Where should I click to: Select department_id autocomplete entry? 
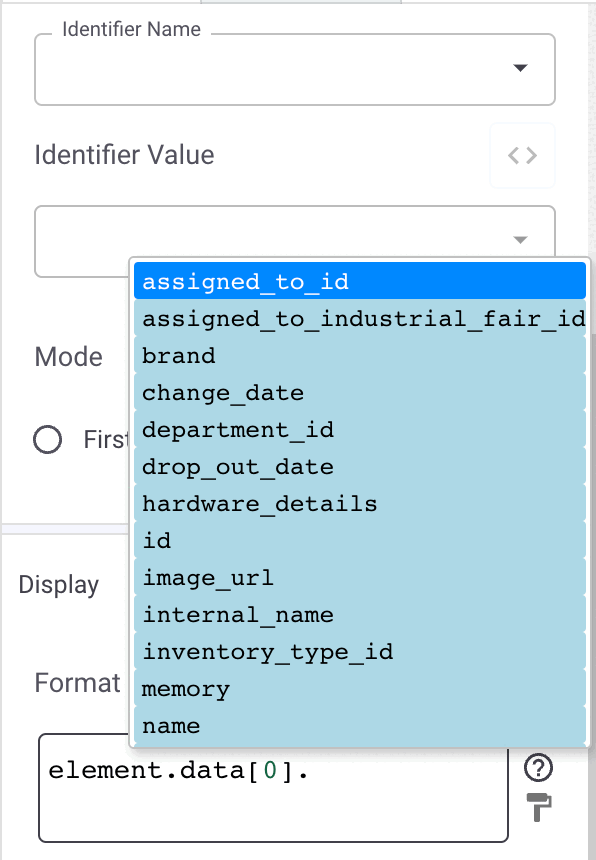360,429
